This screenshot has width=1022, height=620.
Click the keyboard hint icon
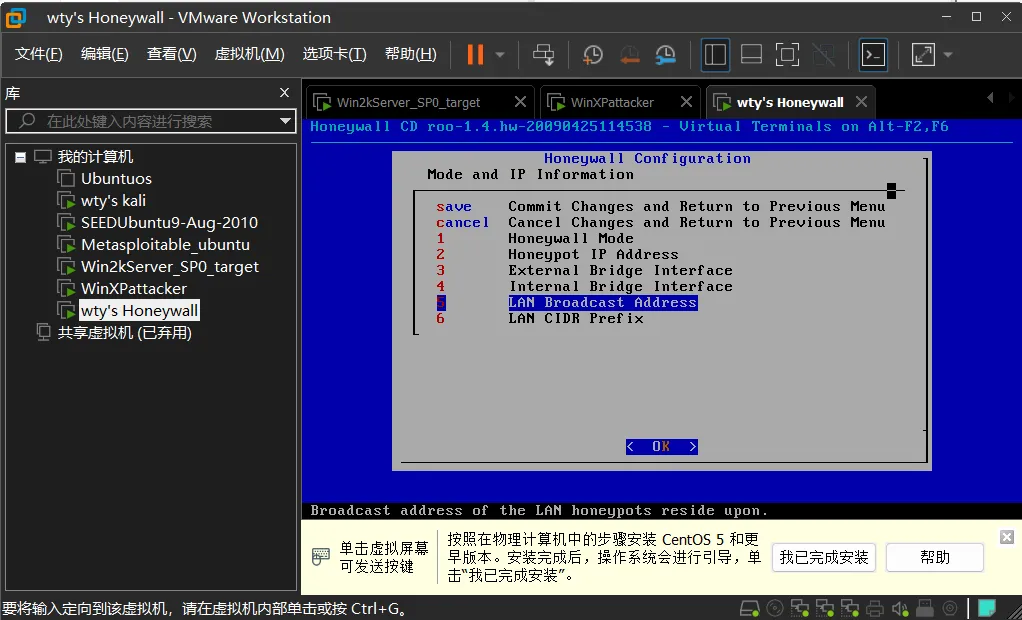pos(321,556)
